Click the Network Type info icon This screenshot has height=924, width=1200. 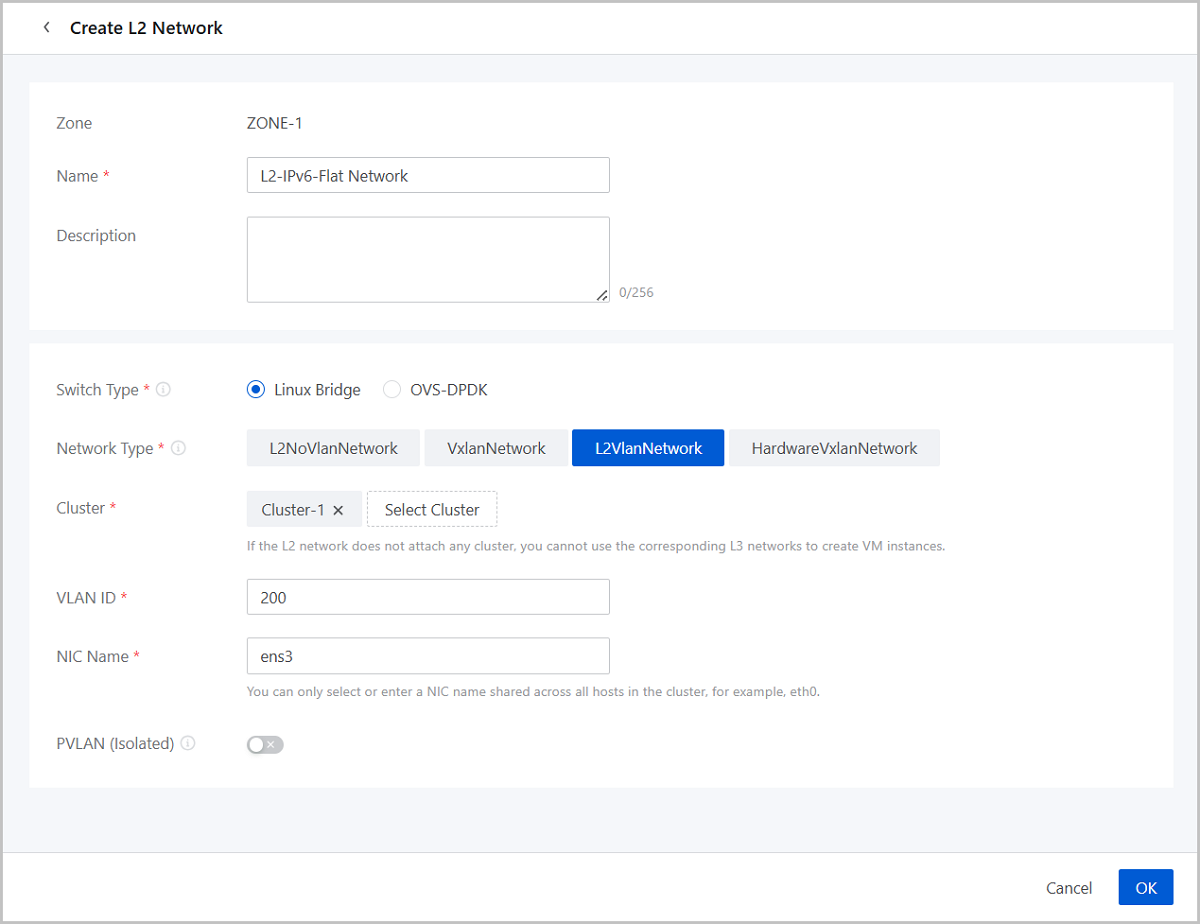point(179,449)
